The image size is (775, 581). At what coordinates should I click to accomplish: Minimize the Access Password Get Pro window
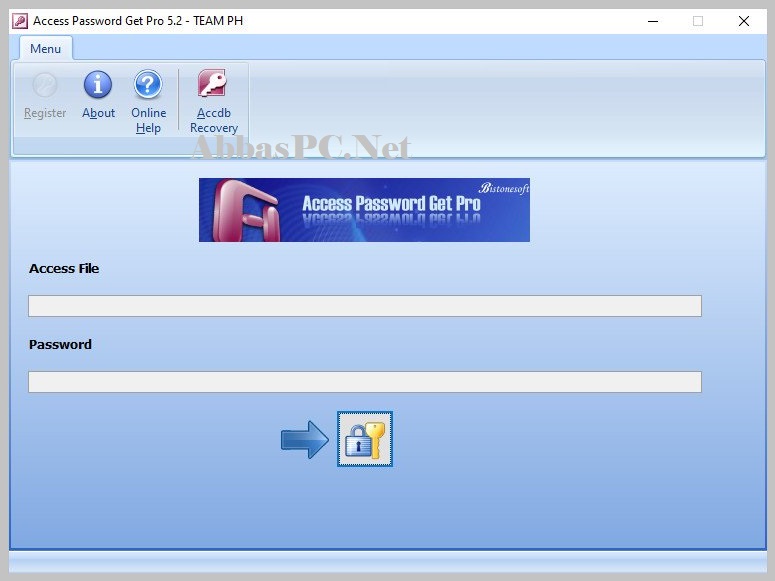(x=653, y=21)
